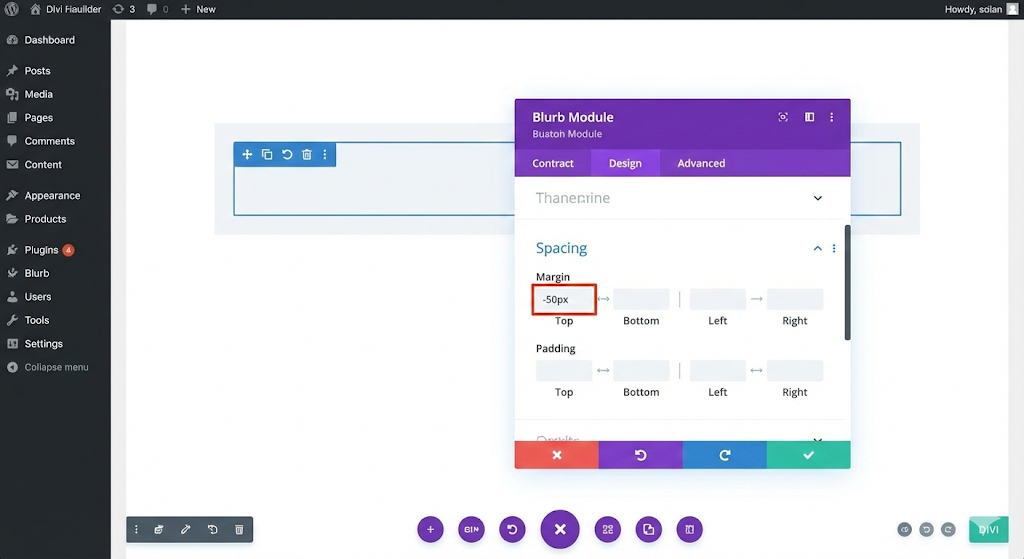Click the Divi Fiauilder site name link
1024x559 pixels.
pos(65,9)
